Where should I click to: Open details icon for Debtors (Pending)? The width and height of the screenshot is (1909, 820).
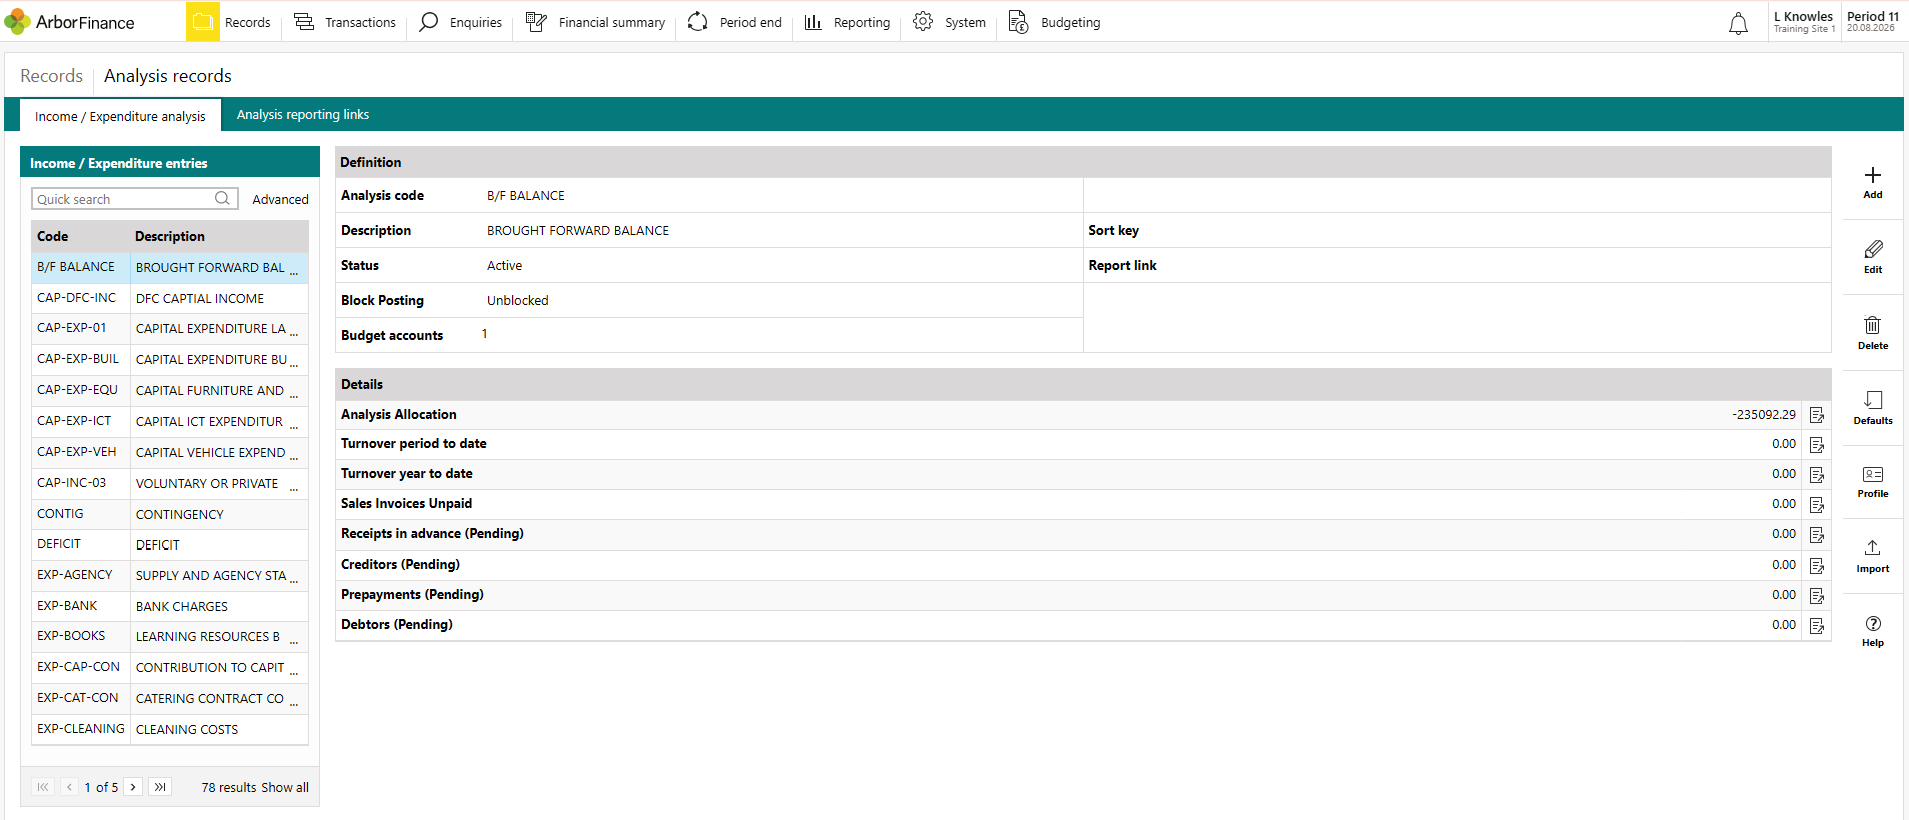pos(1817,626)
